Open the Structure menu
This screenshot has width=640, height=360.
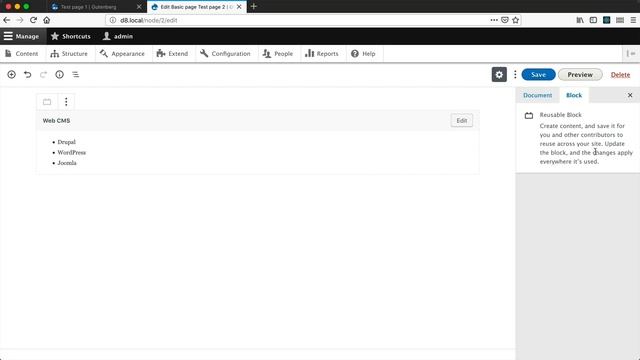pos(69,53)
